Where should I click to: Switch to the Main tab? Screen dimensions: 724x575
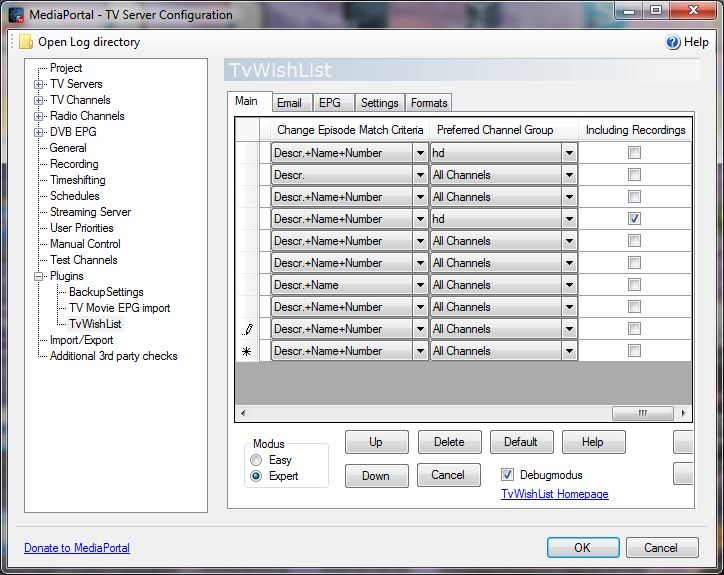click(249, 101)
